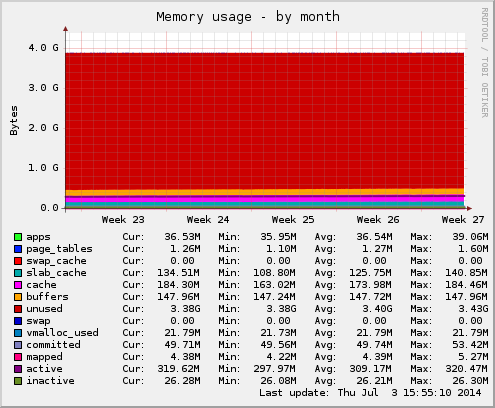Click the 'unused' legend label

(x=44, y=309)
